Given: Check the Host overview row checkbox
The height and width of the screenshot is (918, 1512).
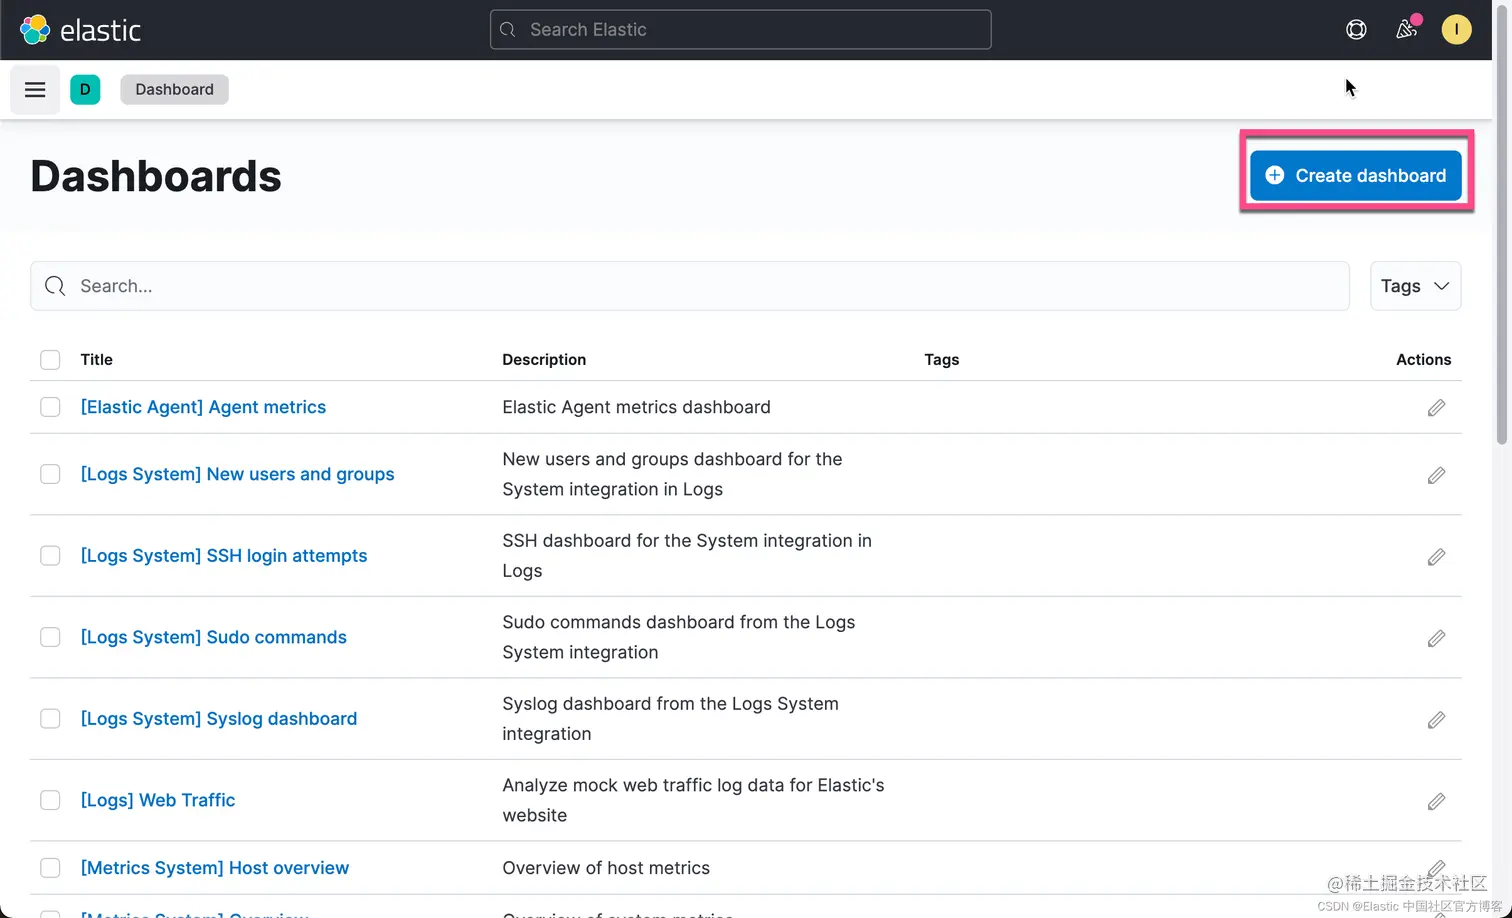Looking at the screenshot, I should pos(50,868).
